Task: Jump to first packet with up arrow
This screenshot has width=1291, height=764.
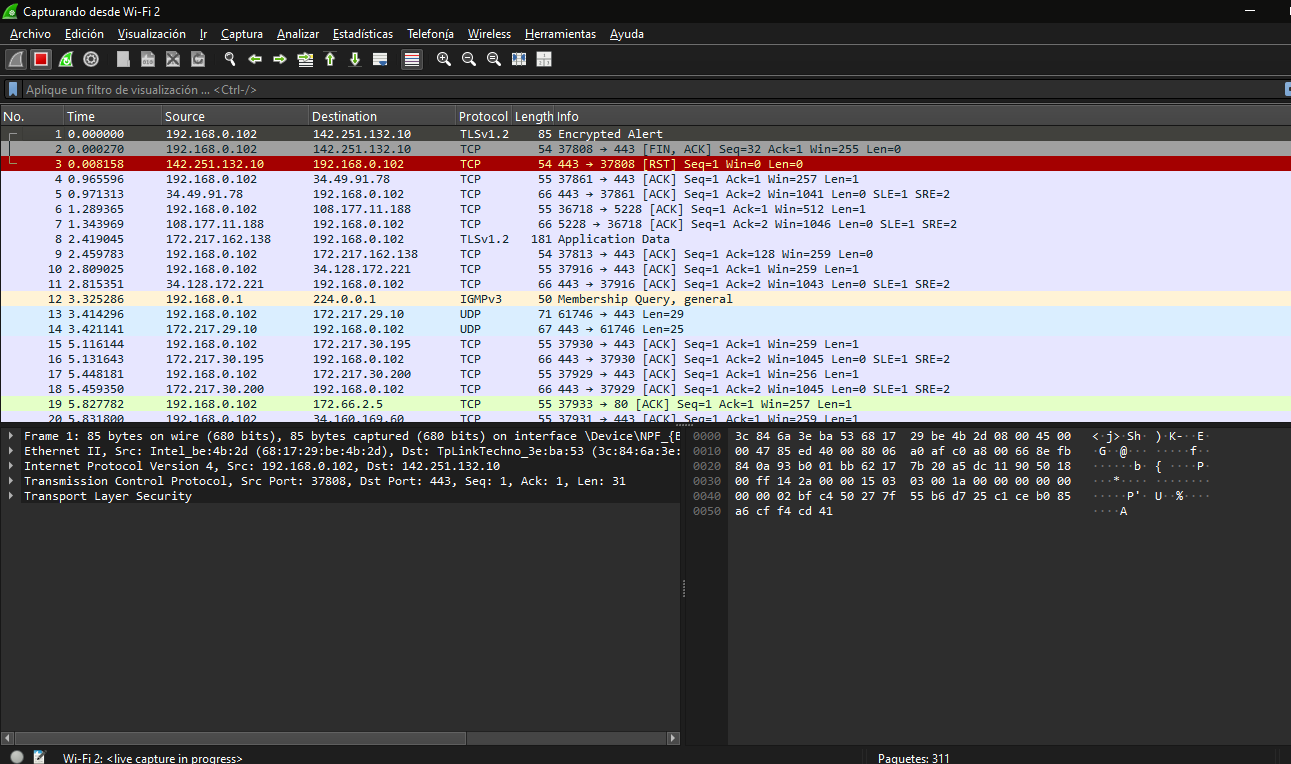Action: click(330, 59)
